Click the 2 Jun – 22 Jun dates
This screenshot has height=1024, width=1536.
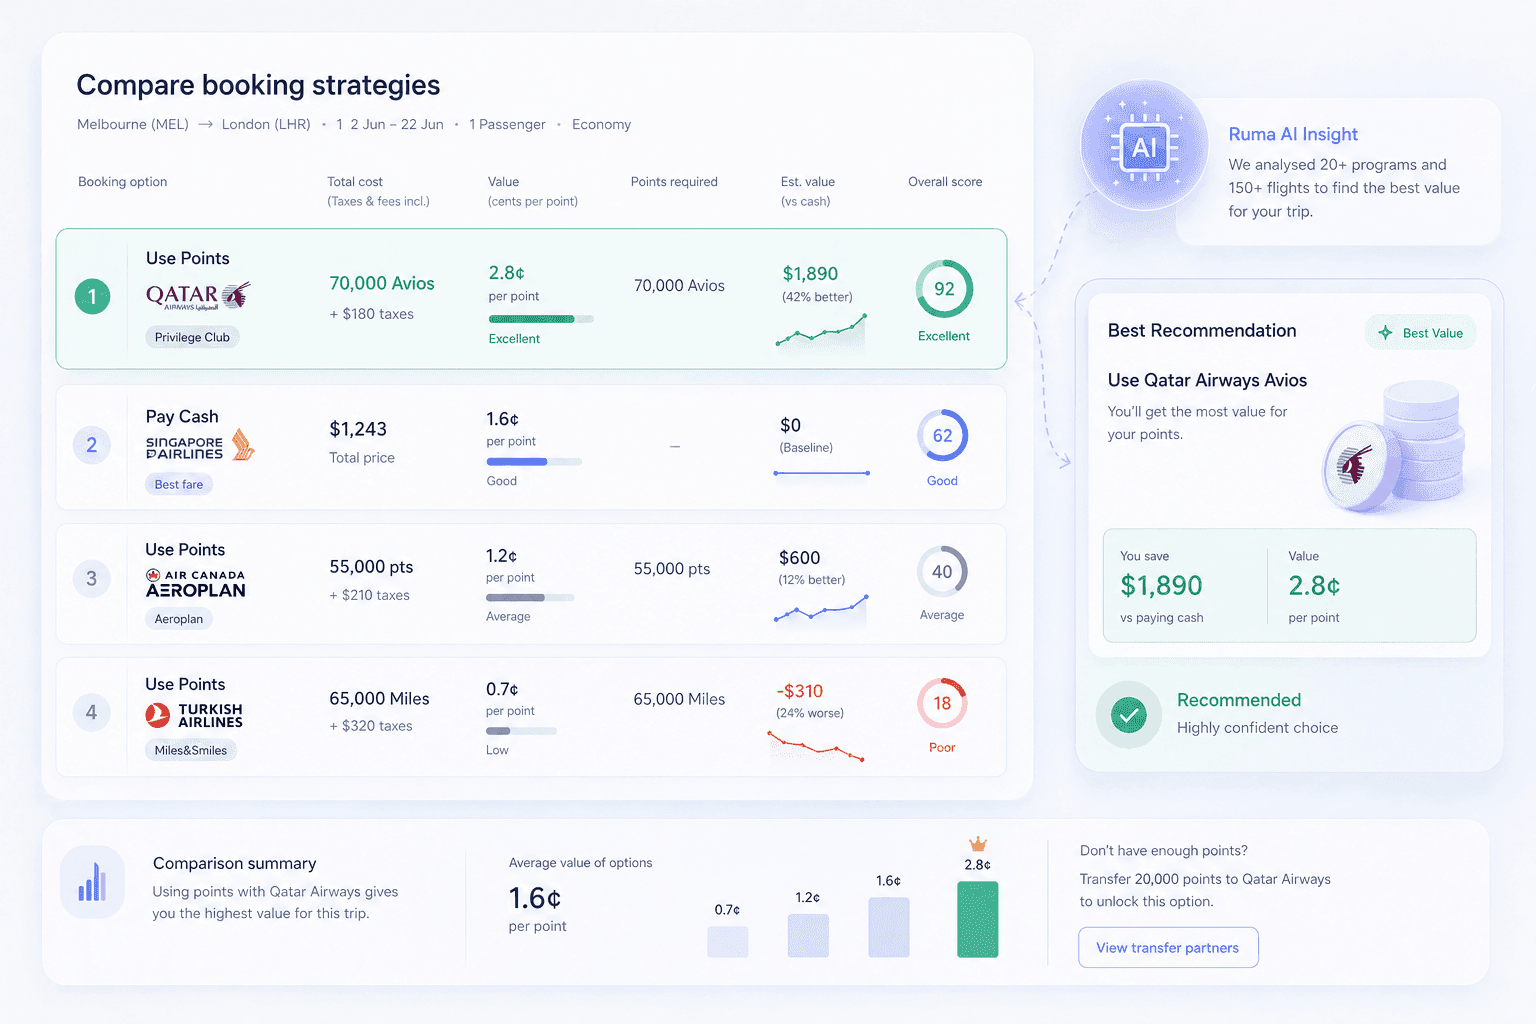click(397, 124)
